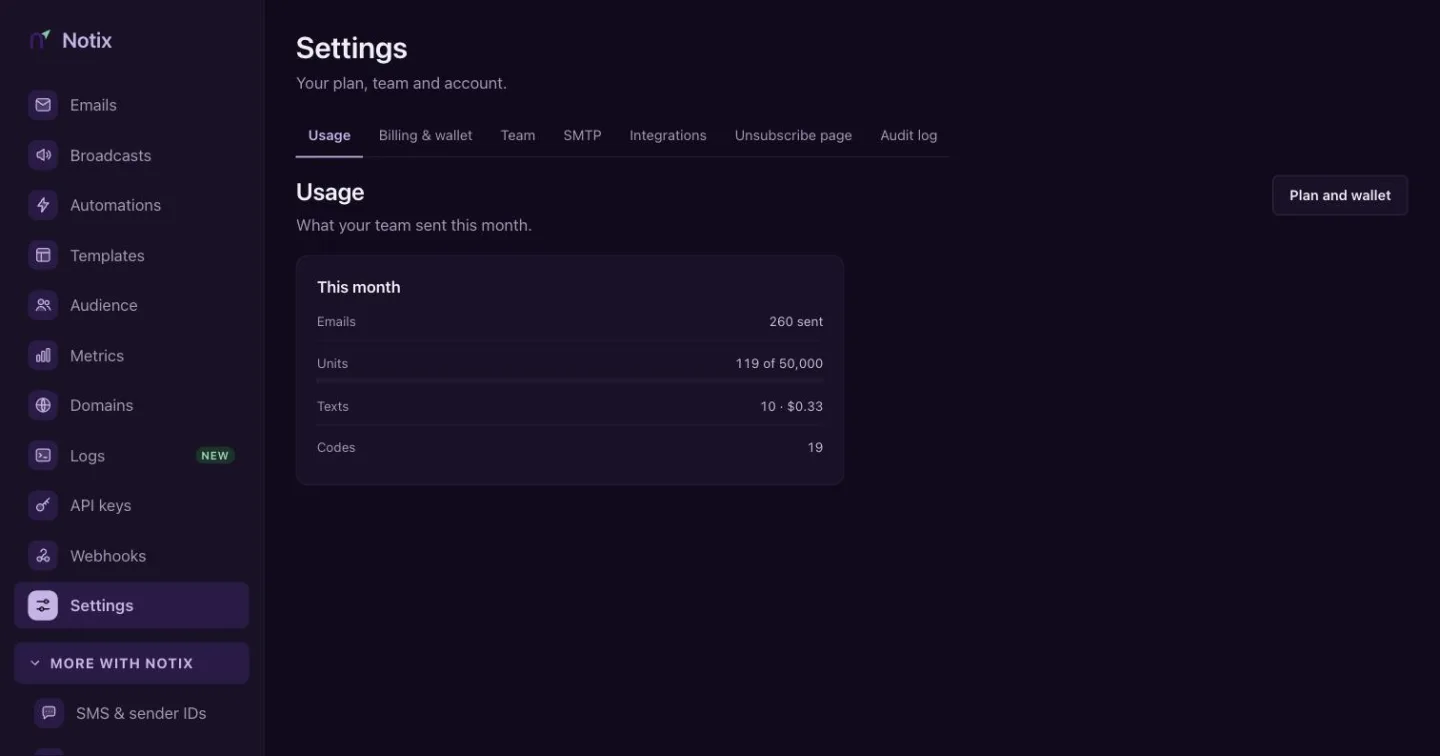The height and width of the screenshot is (756, 1440).
Task: Click the Units row label
Action: 332,363
